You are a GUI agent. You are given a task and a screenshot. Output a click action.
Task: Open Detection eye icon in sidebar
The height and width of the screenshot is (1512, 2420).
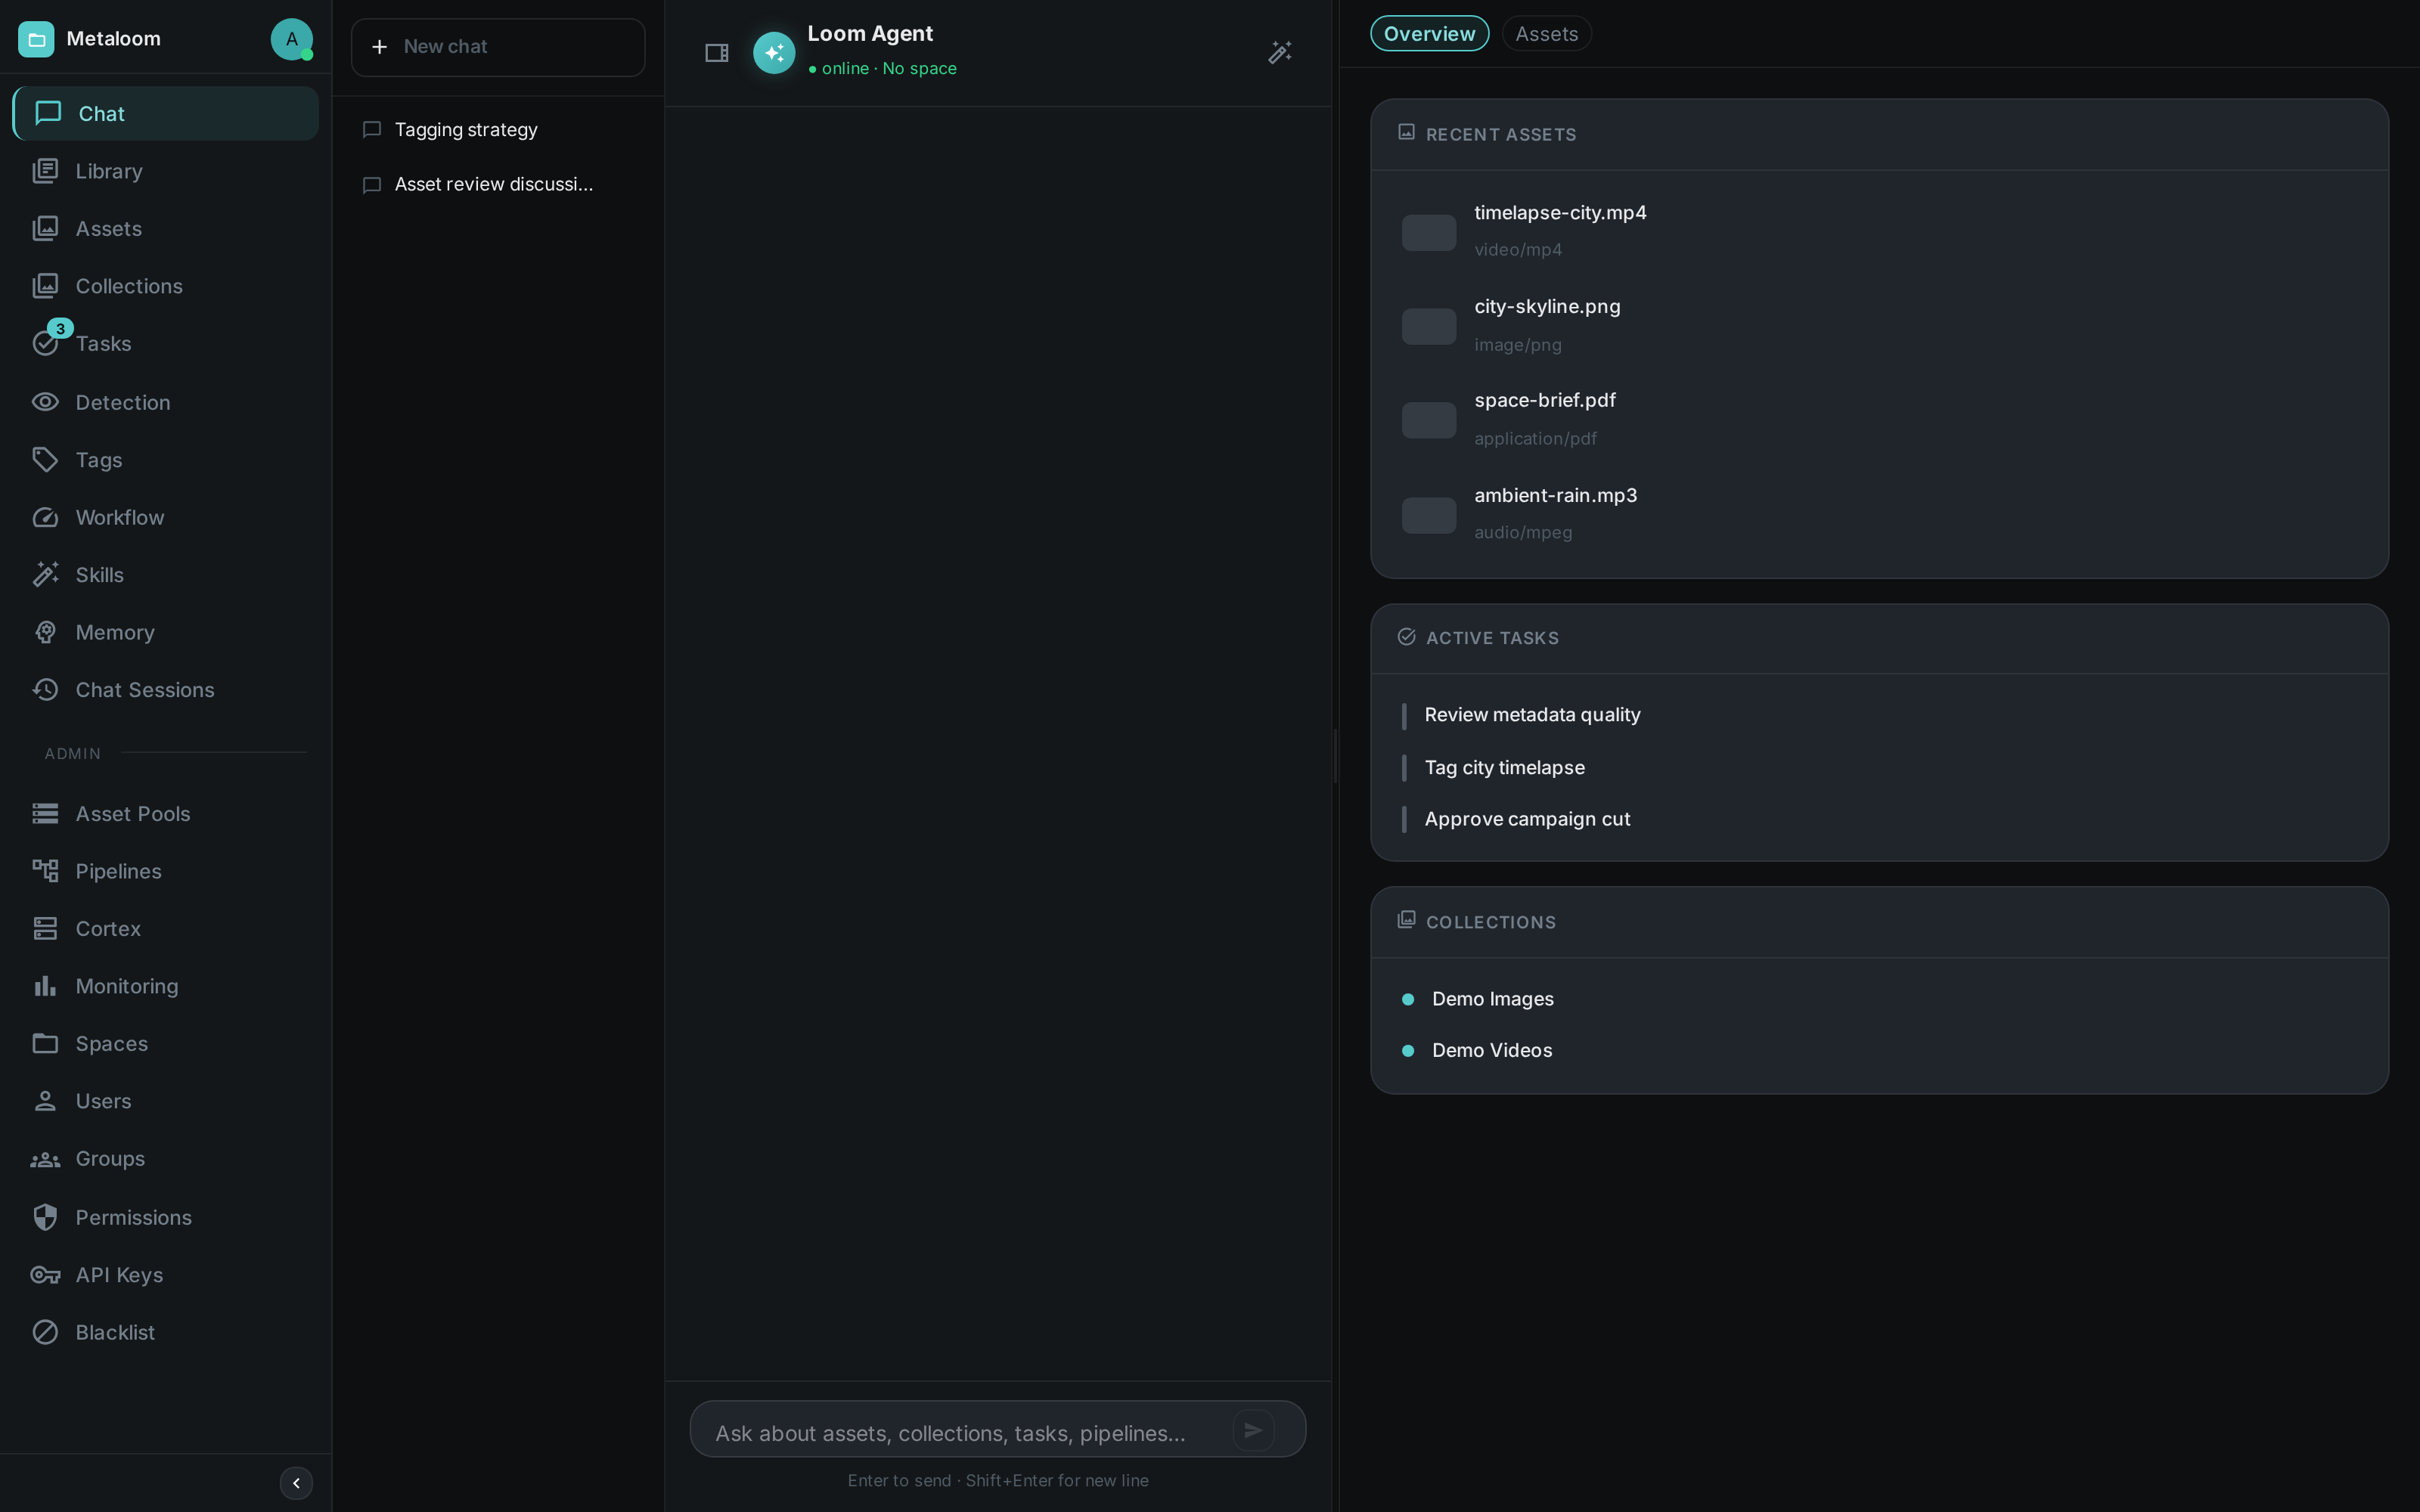click(x=45, y=402)
